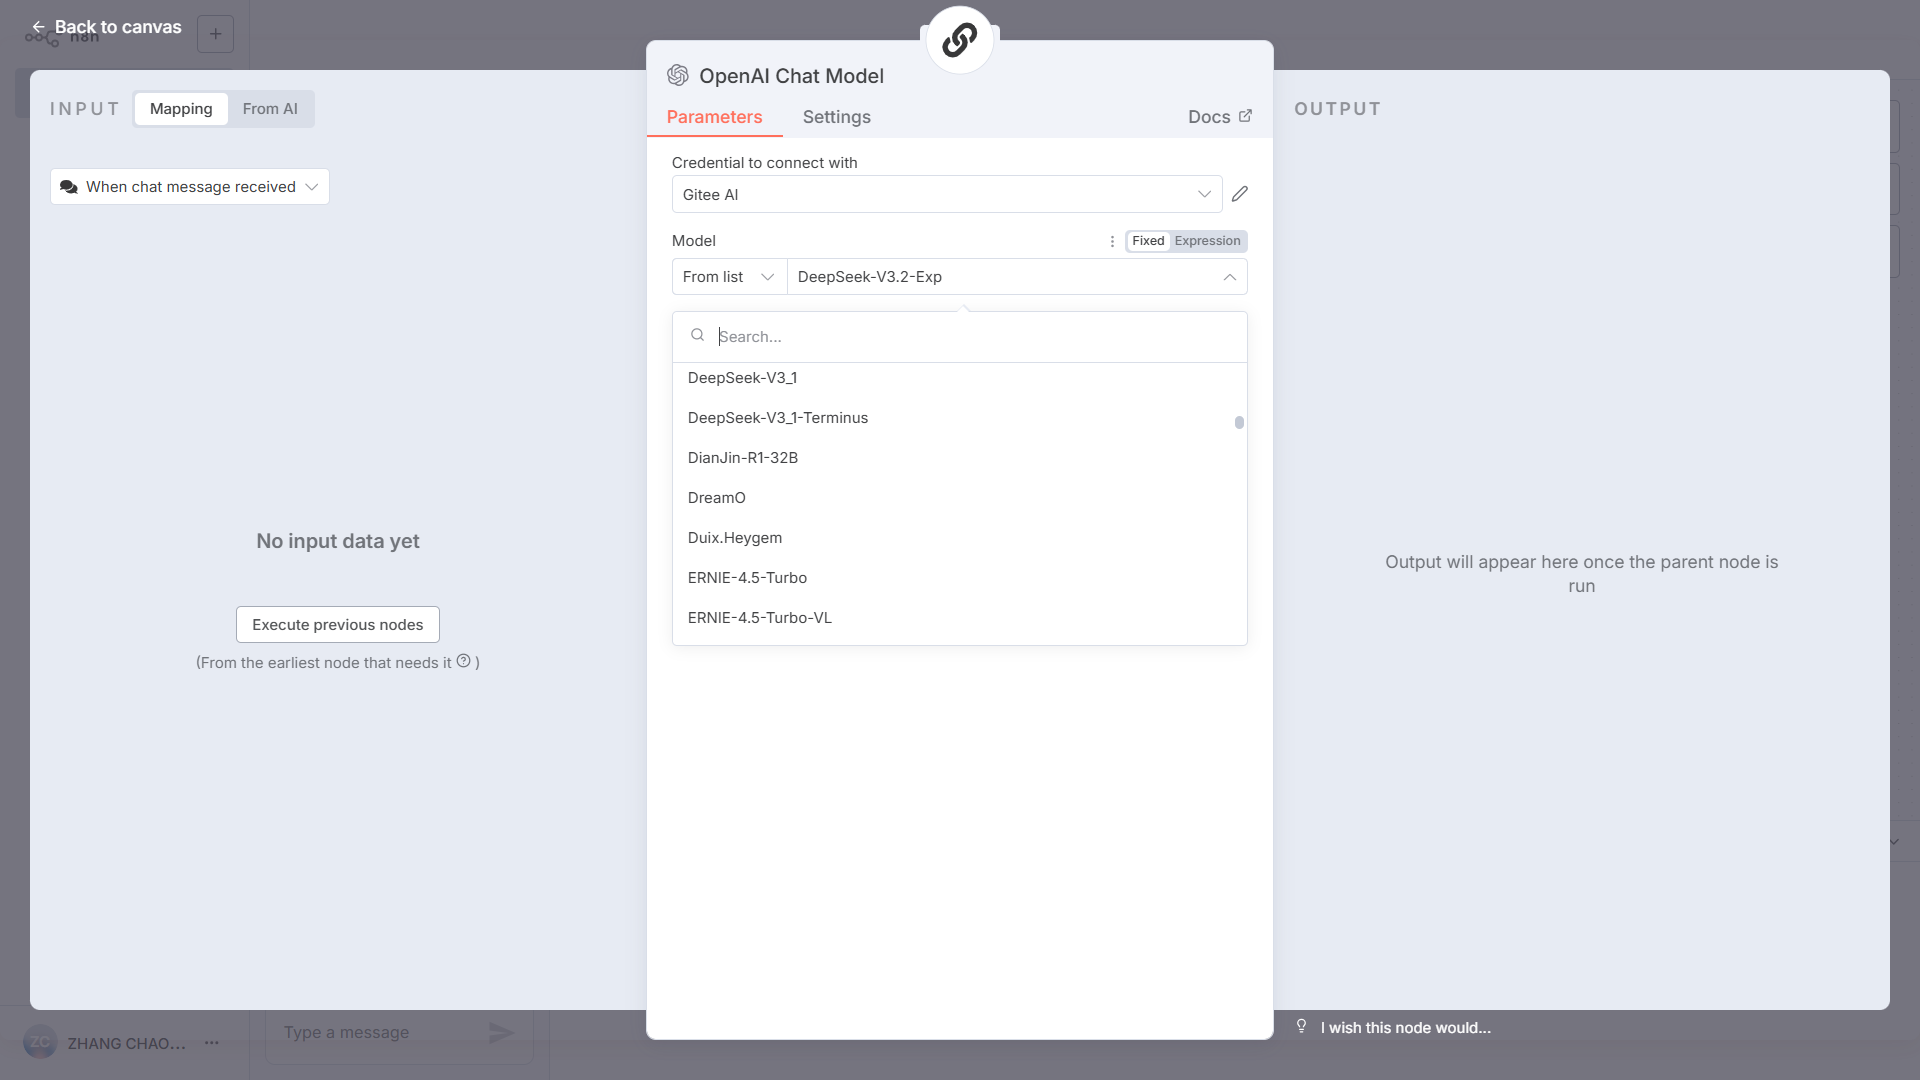Click the model list scrollbar thumb

1239,423
